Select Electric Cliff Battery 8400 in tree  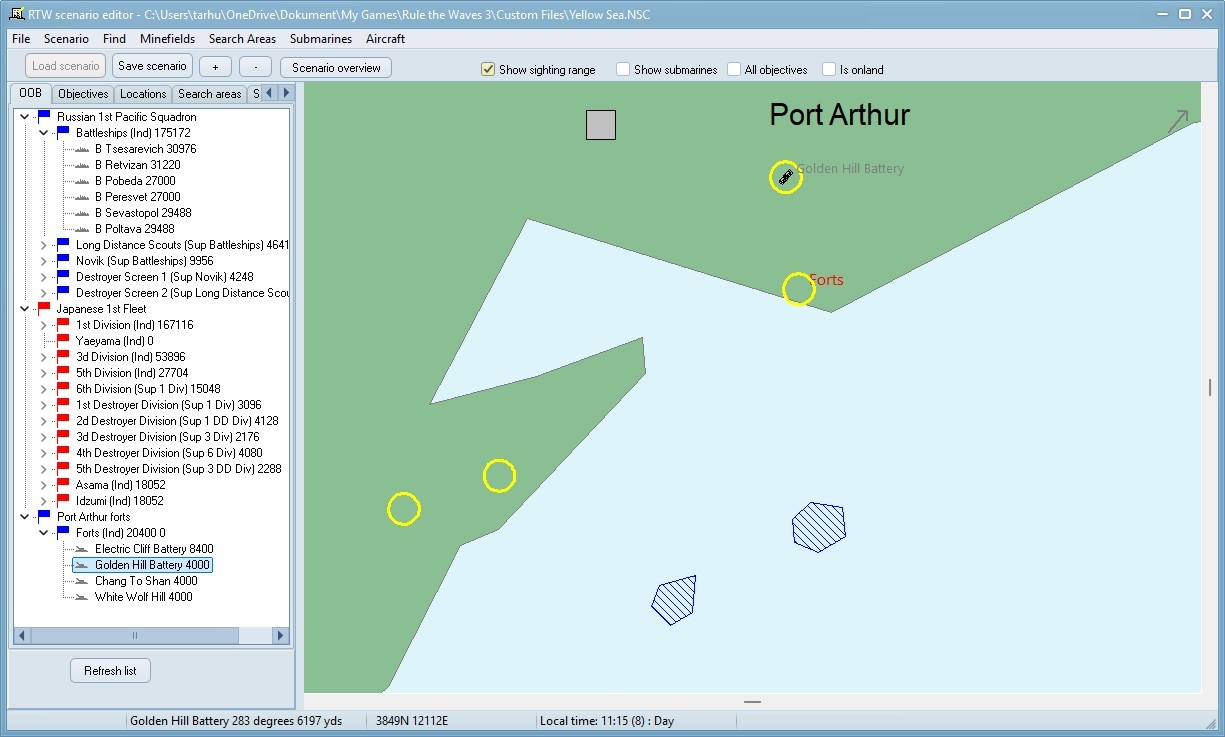pos(153,549)
